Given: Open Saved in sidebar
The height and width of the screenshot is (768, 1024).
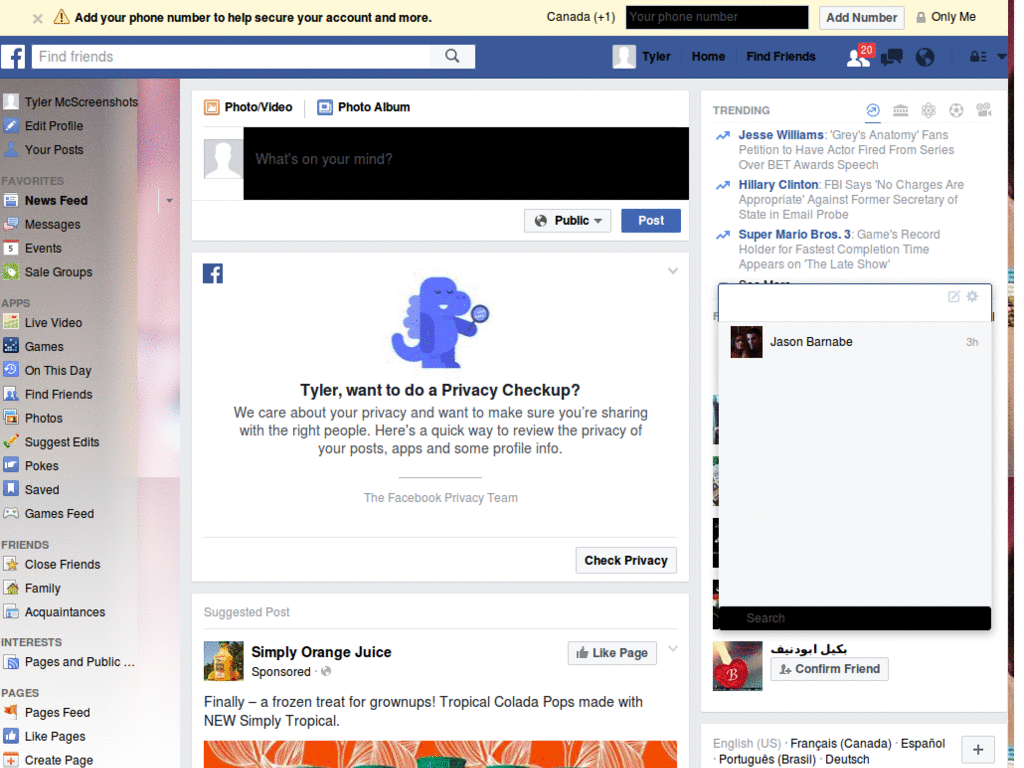Looking at the screenshot, I should pos(31,490).
